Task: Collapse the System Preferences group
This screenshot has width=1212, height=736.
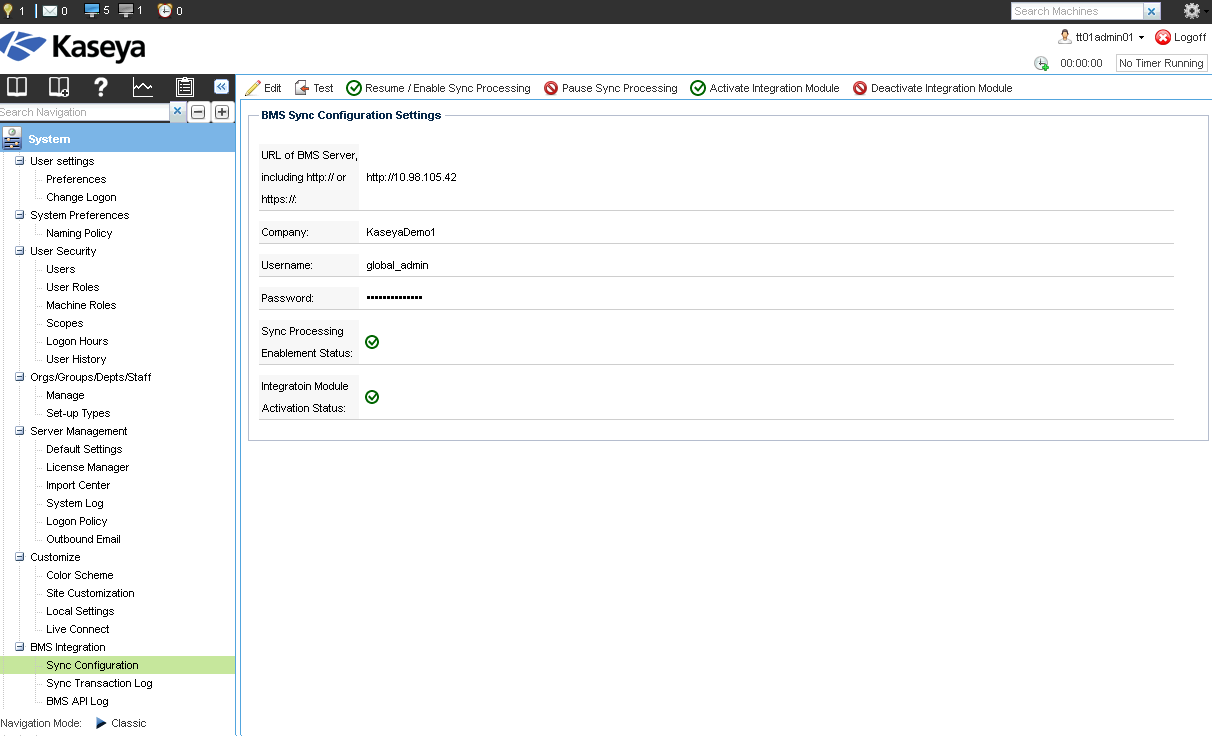Action: click(20, 215)
